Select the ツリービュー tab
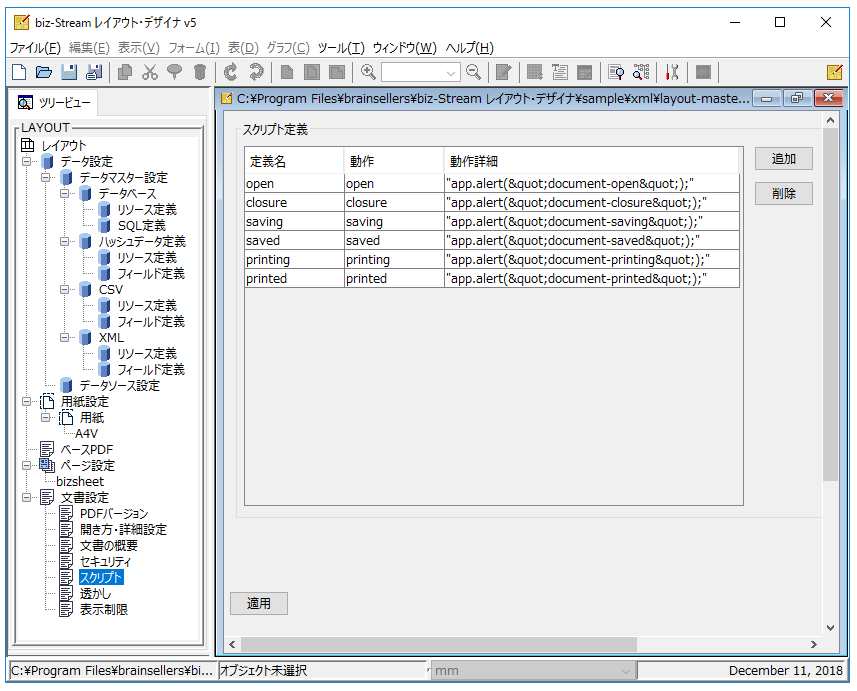 pyautogui.click(x=54, y=103)
